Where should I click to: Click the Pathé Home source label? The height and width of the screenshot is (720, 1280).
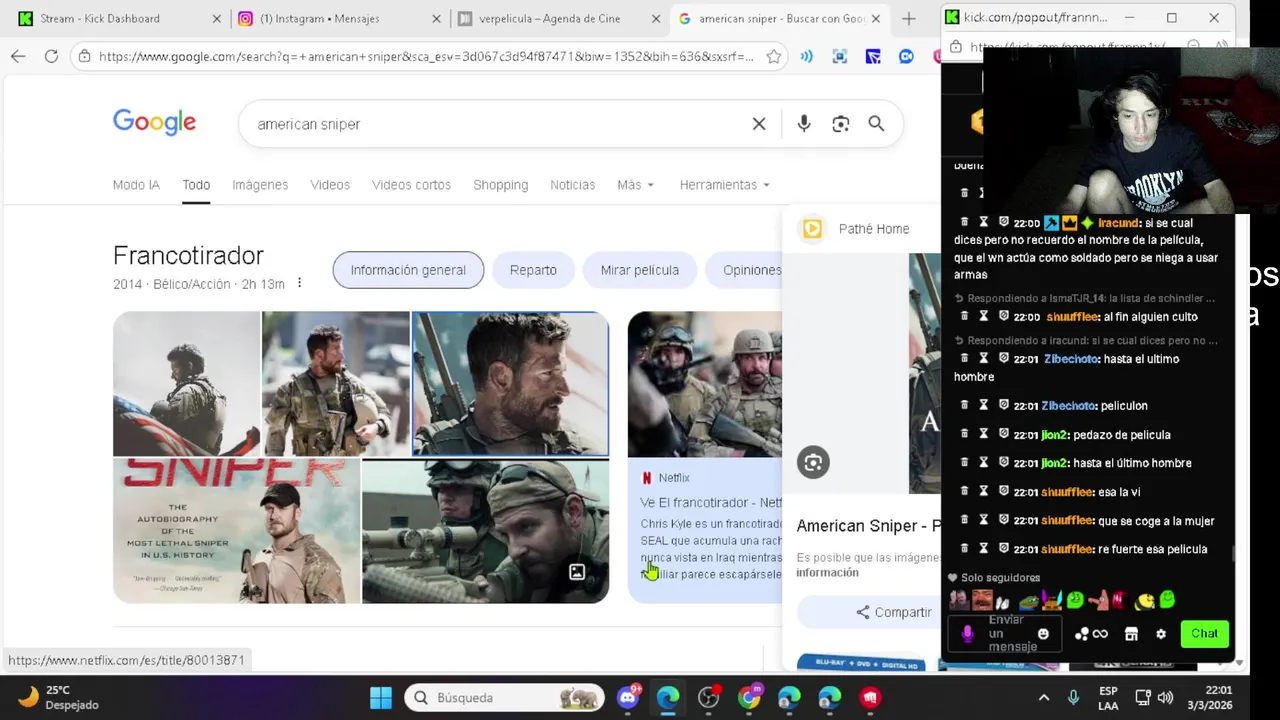873,229
